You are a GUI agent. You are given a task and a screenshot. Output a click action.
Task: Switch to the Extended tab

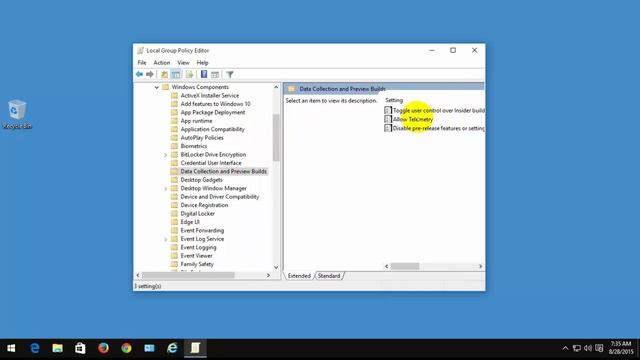click(x=299, y=276)
